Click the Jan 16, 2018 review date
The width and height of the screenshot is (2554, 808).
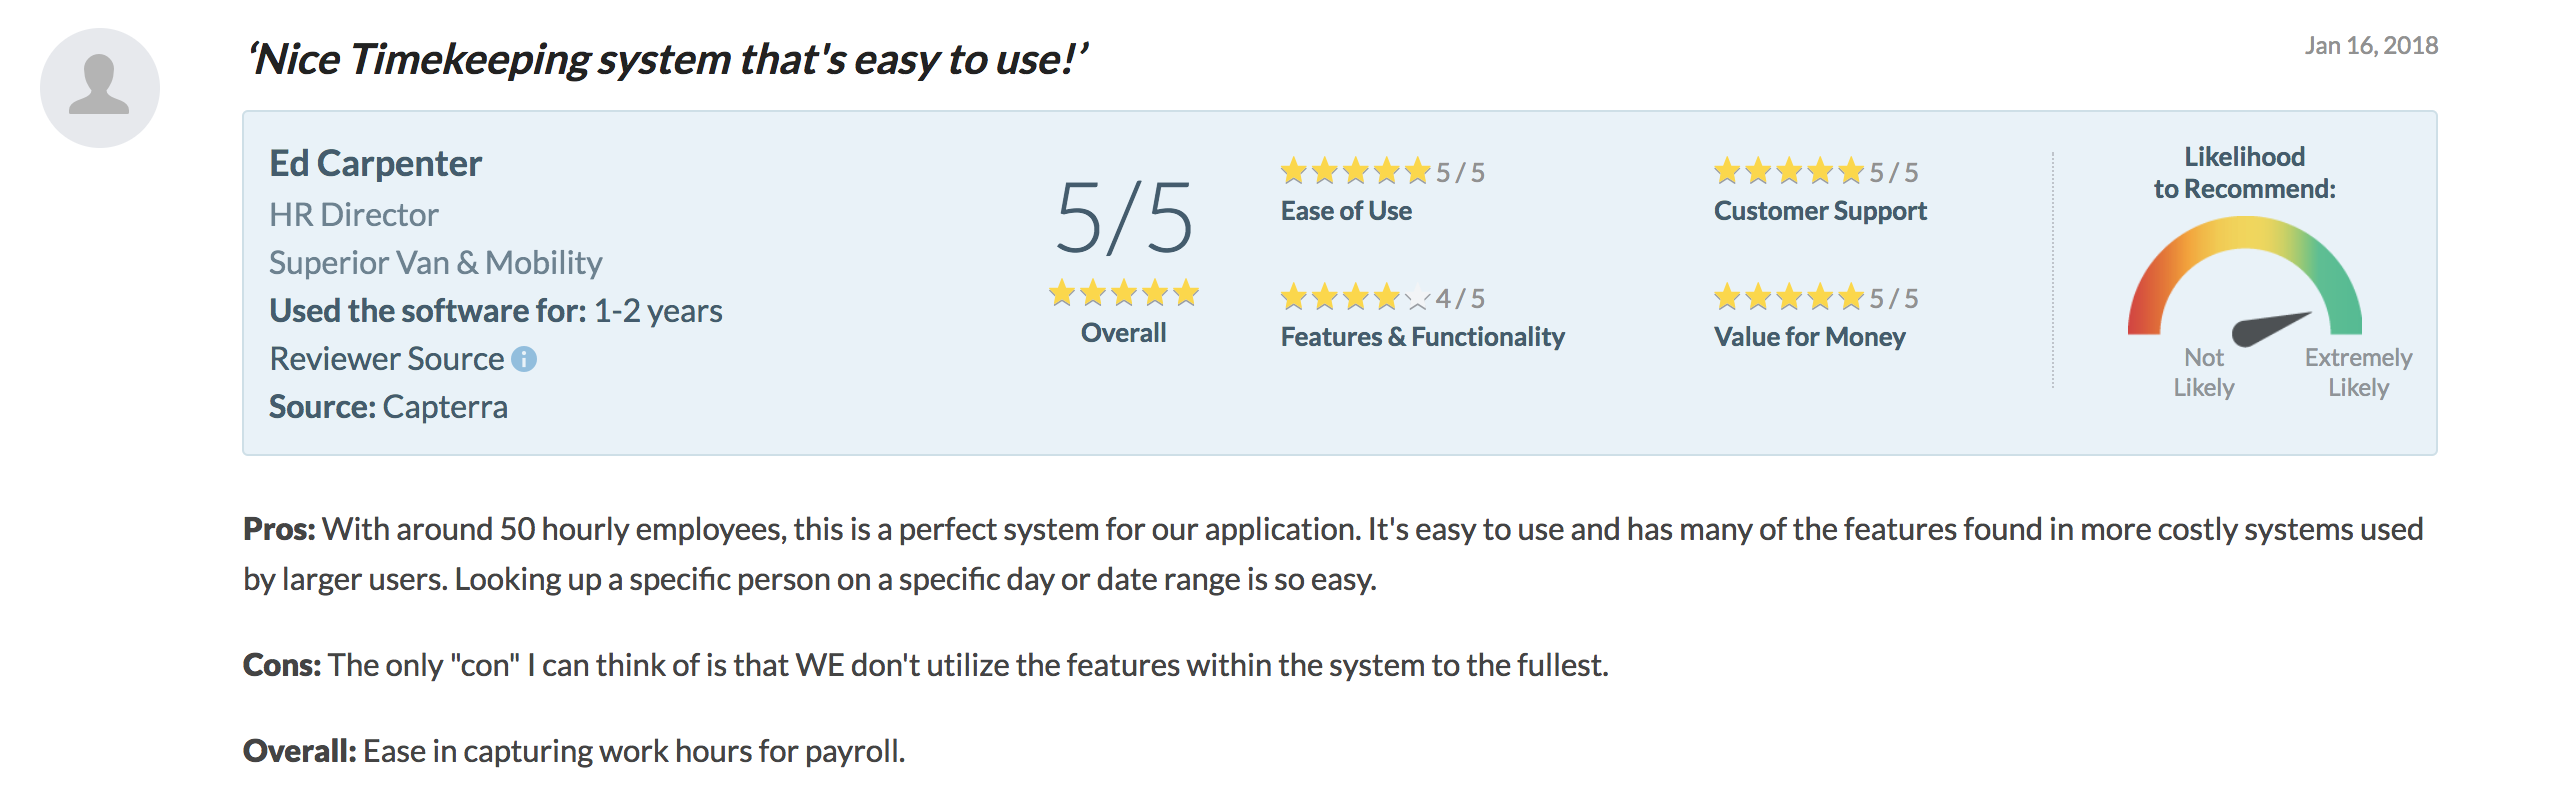[2371, 46]
